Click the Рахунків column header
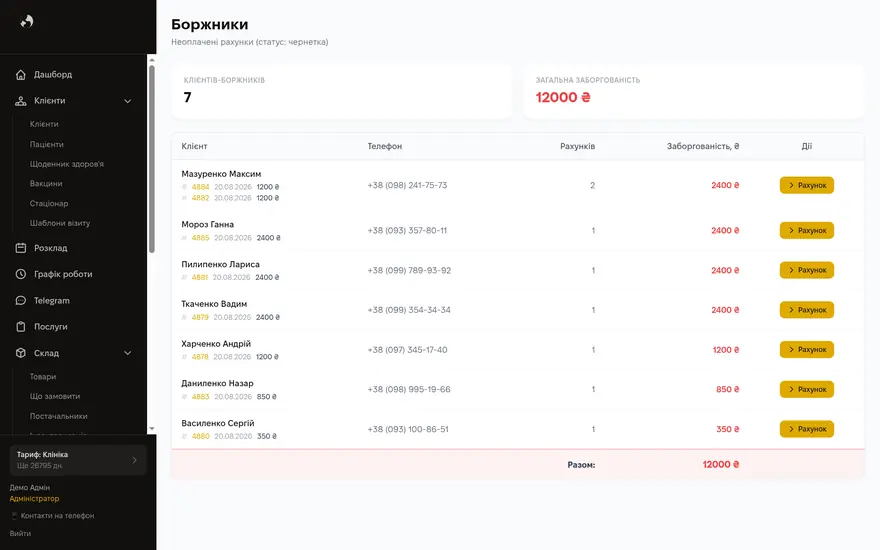This screenshot has height=550, width=880. [578, 146]
